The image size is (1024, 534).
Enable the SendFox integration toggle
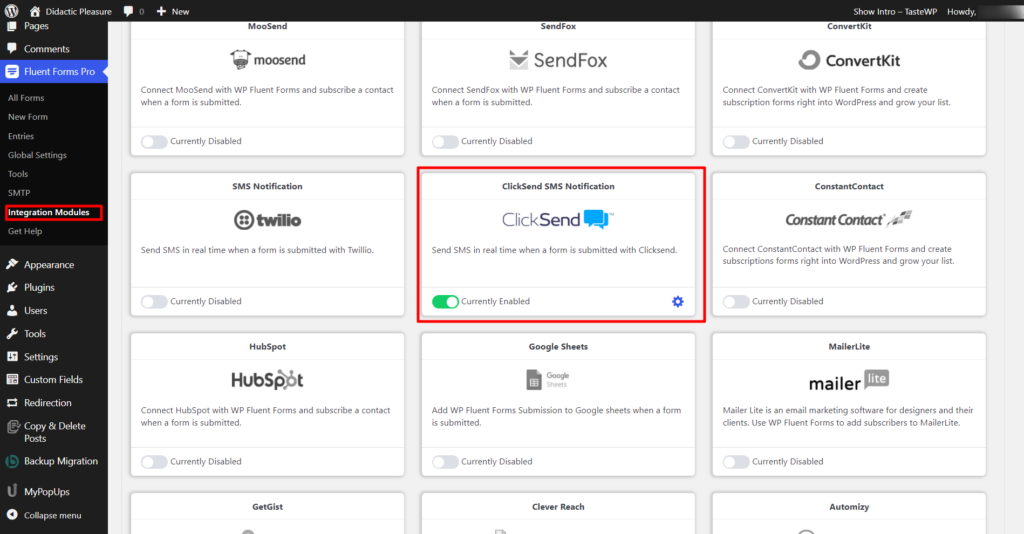pyautogui.click(x=445, y=141)
